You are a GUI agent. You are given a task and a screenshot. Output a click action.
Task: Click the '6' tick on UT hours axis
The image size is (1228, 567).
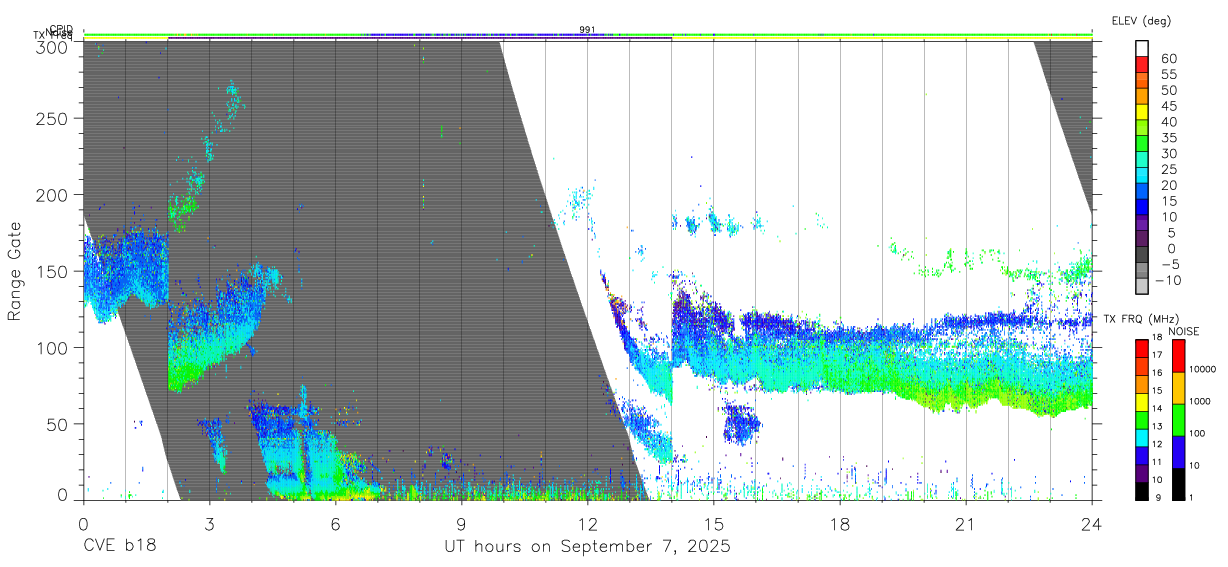point(335,524)
